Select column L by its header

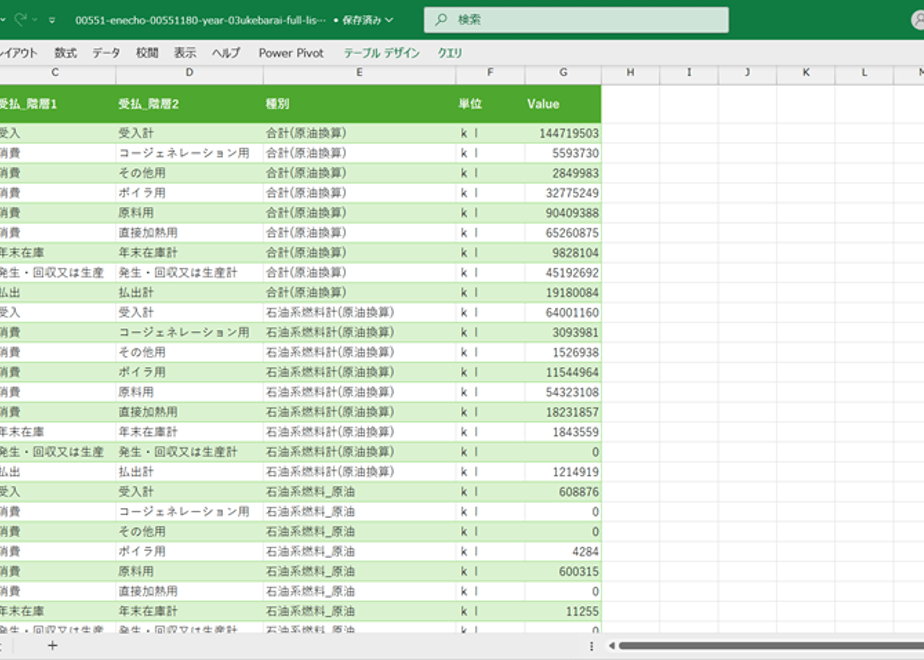click(x=864, y=72)
